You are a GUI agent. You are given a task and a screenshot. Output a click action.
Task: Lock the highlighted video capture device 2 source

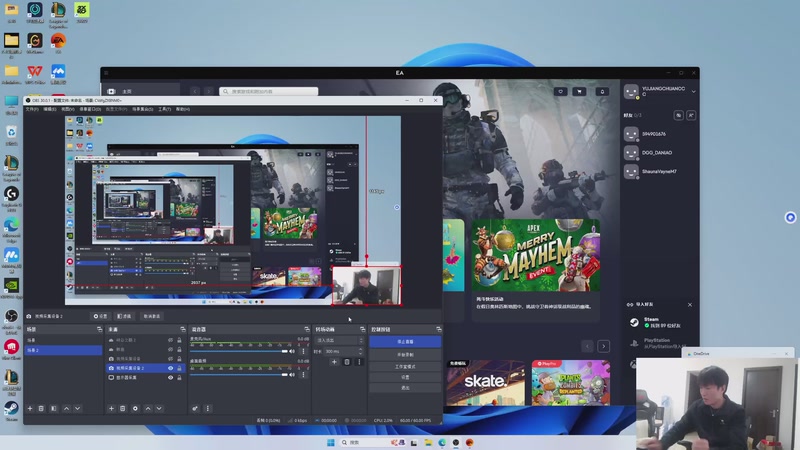pyautogui.click(x=179, y=368)
